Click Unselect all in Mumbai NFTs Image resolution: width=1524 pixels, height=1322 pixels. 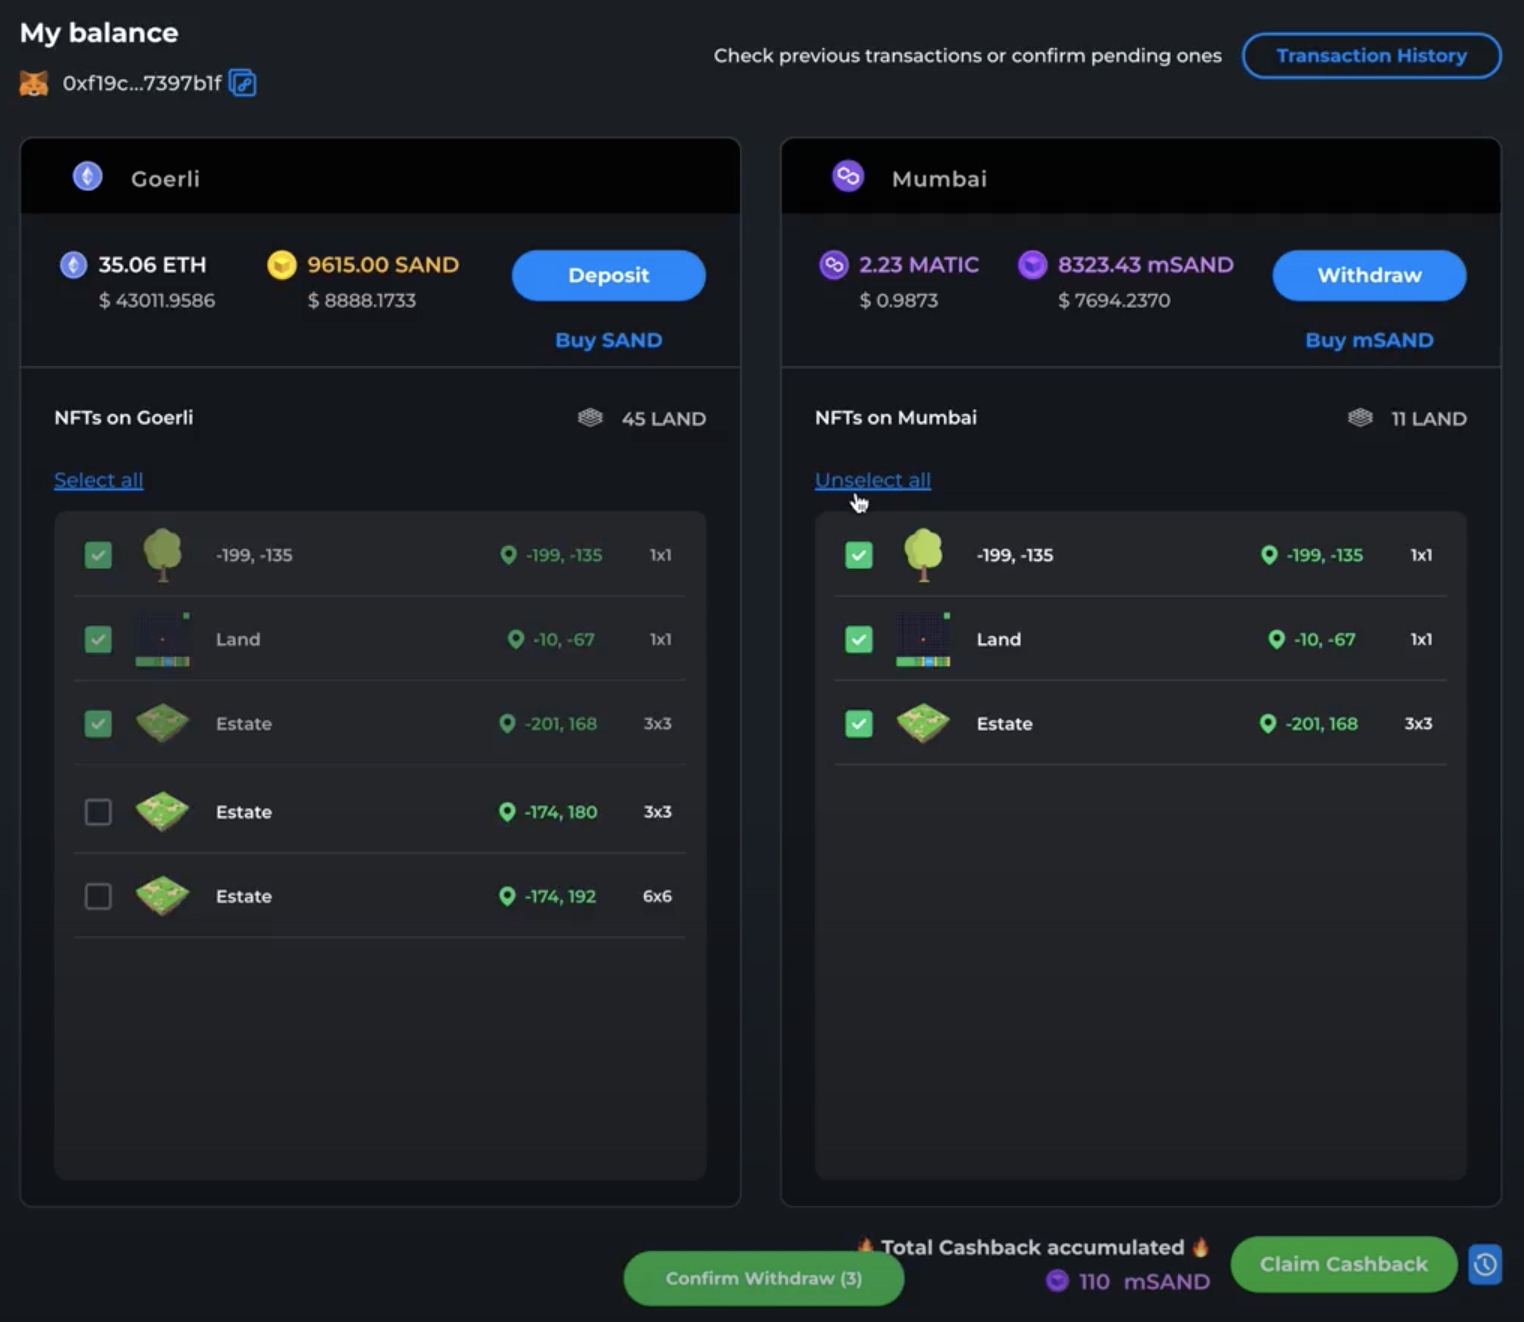pos(872,480)
